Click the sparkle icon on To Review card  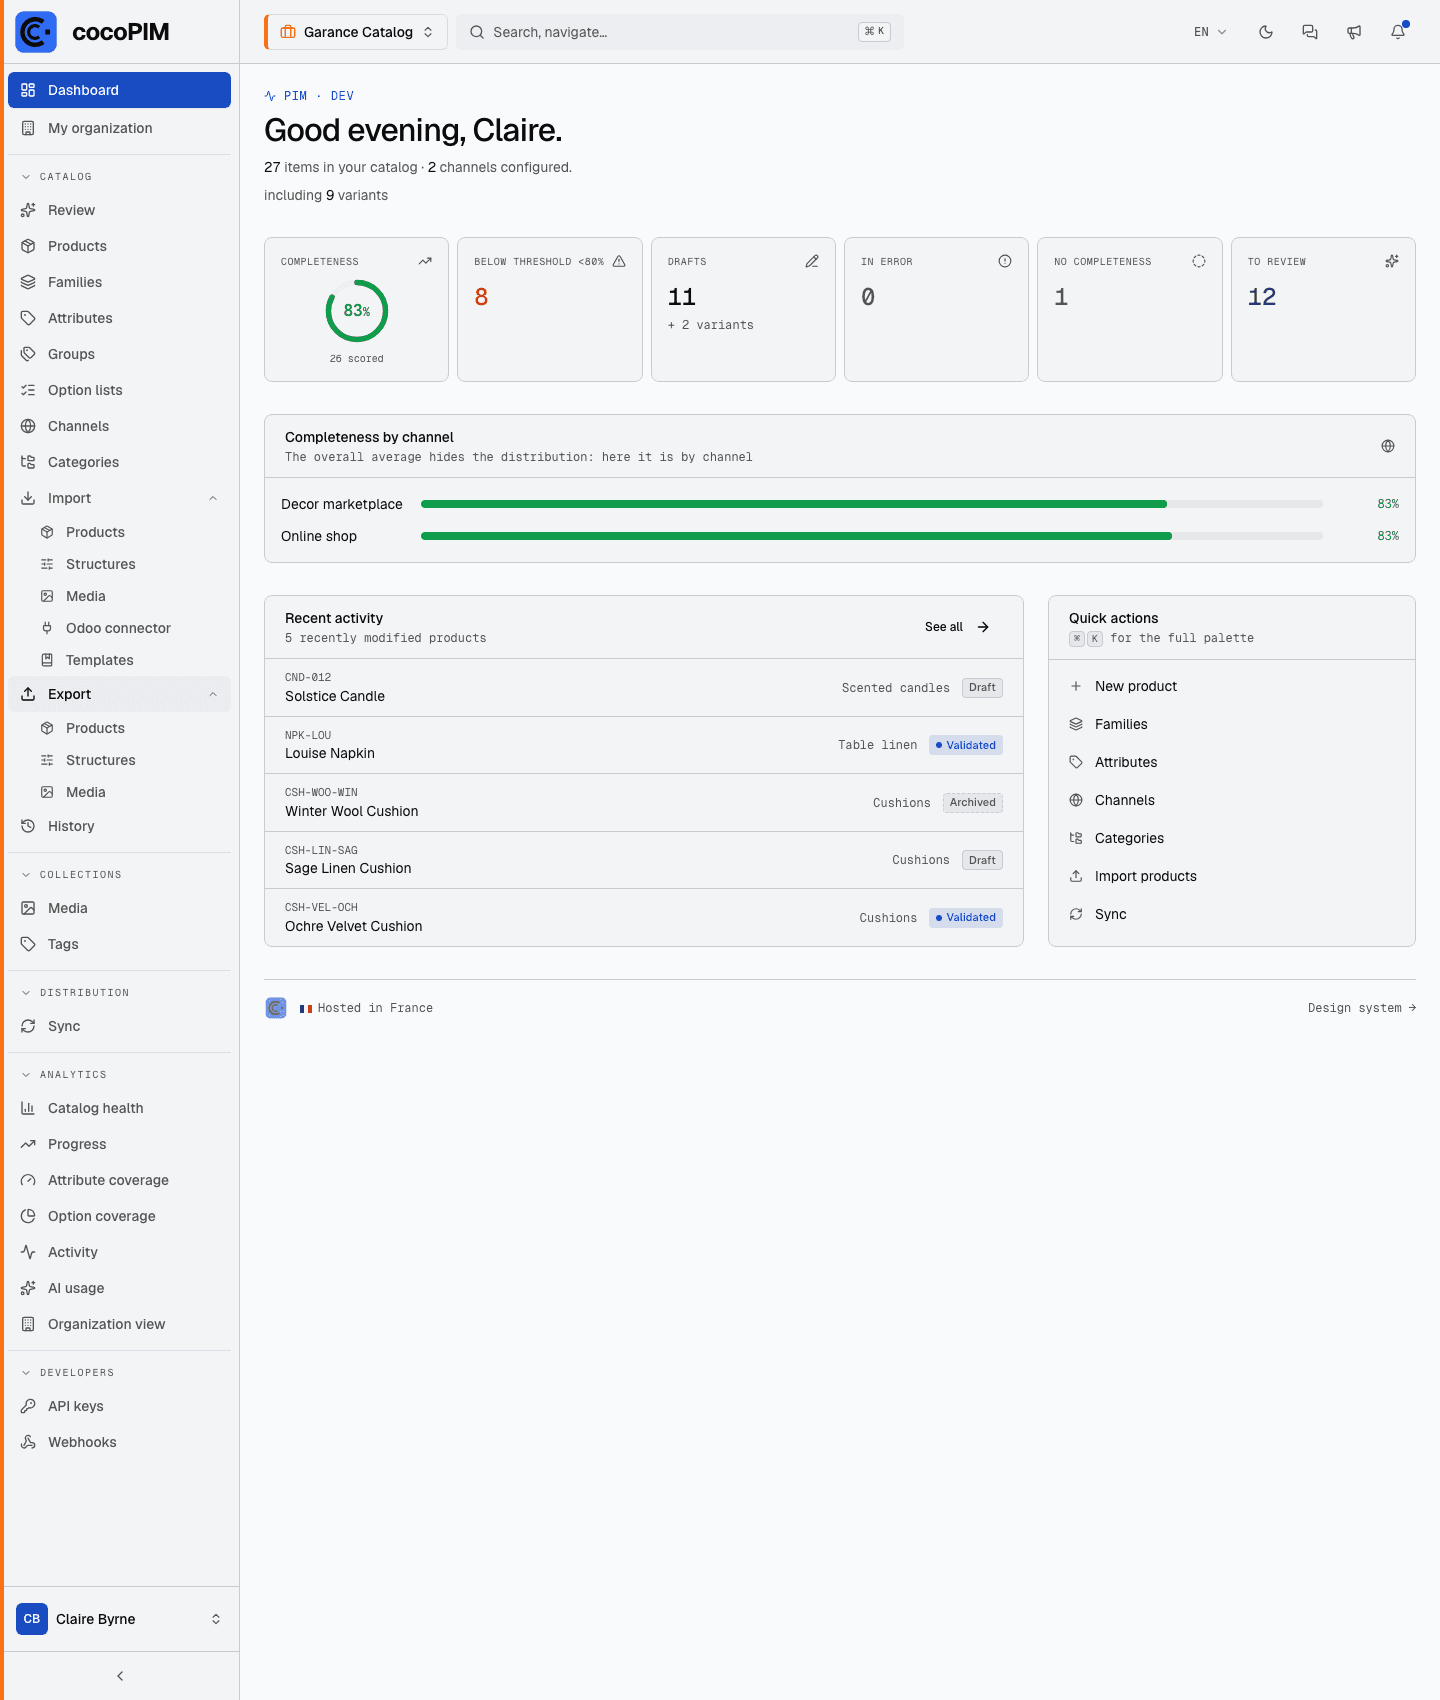1392,261
